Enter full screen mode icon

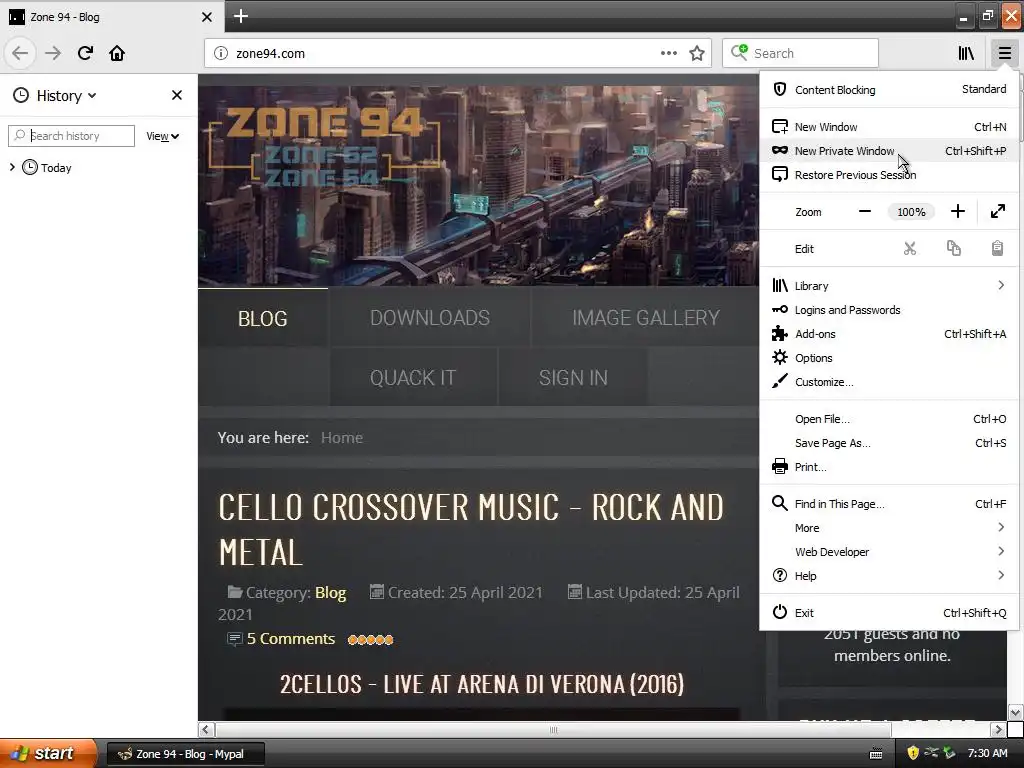click(998, 212)
